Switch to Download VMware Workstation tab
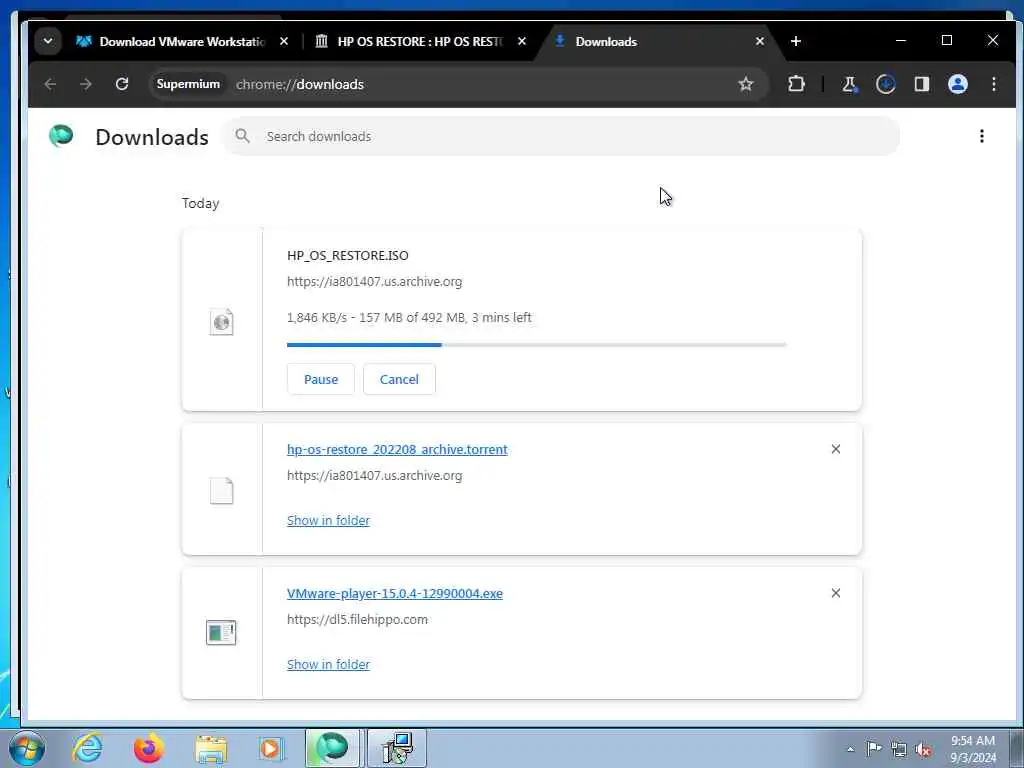This screenshot has height=768, width=1024. [x=183, y=42]
